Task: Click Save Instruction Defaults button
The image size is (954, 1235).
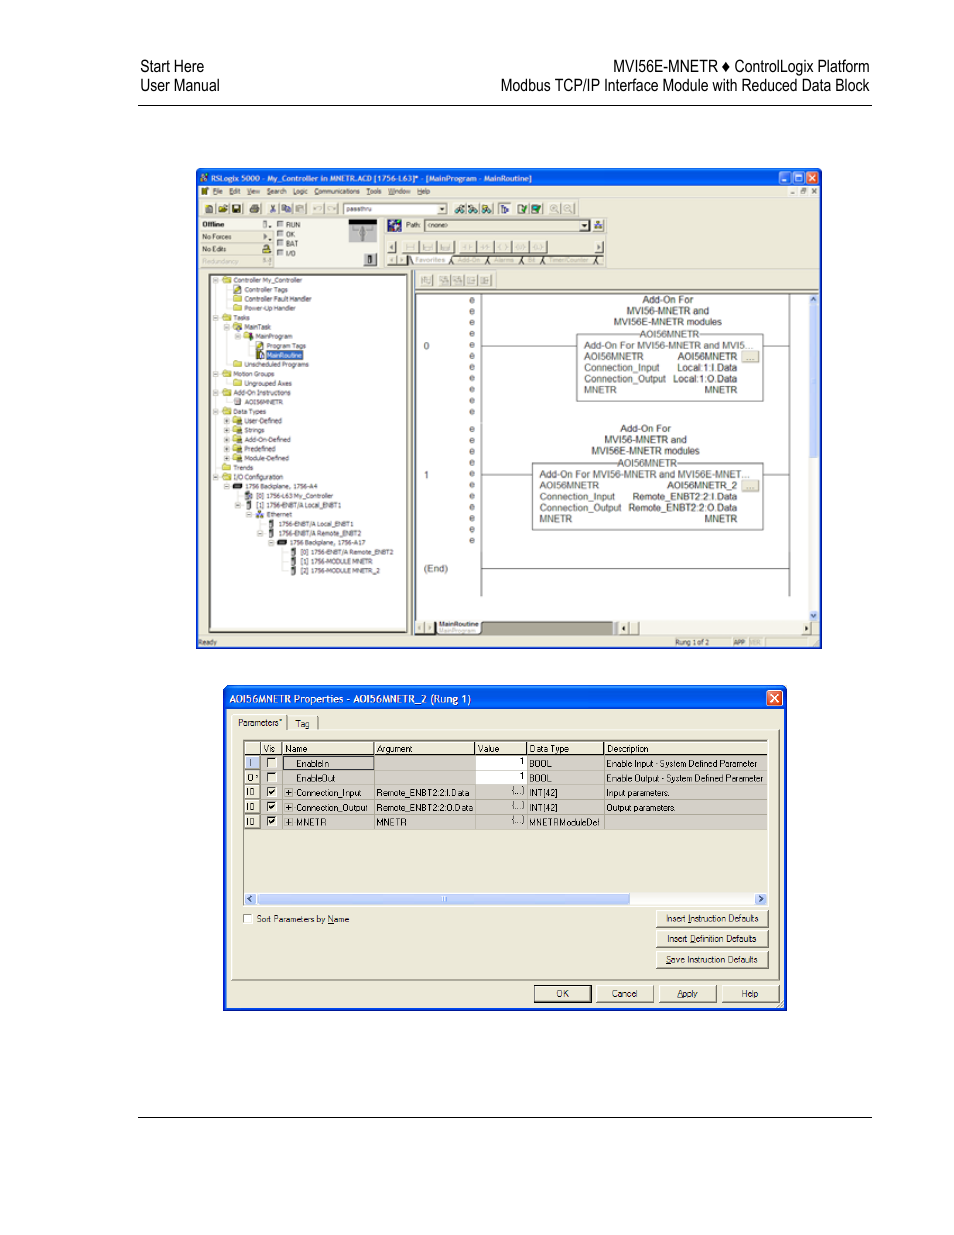Action: click(x=712, y=960)
